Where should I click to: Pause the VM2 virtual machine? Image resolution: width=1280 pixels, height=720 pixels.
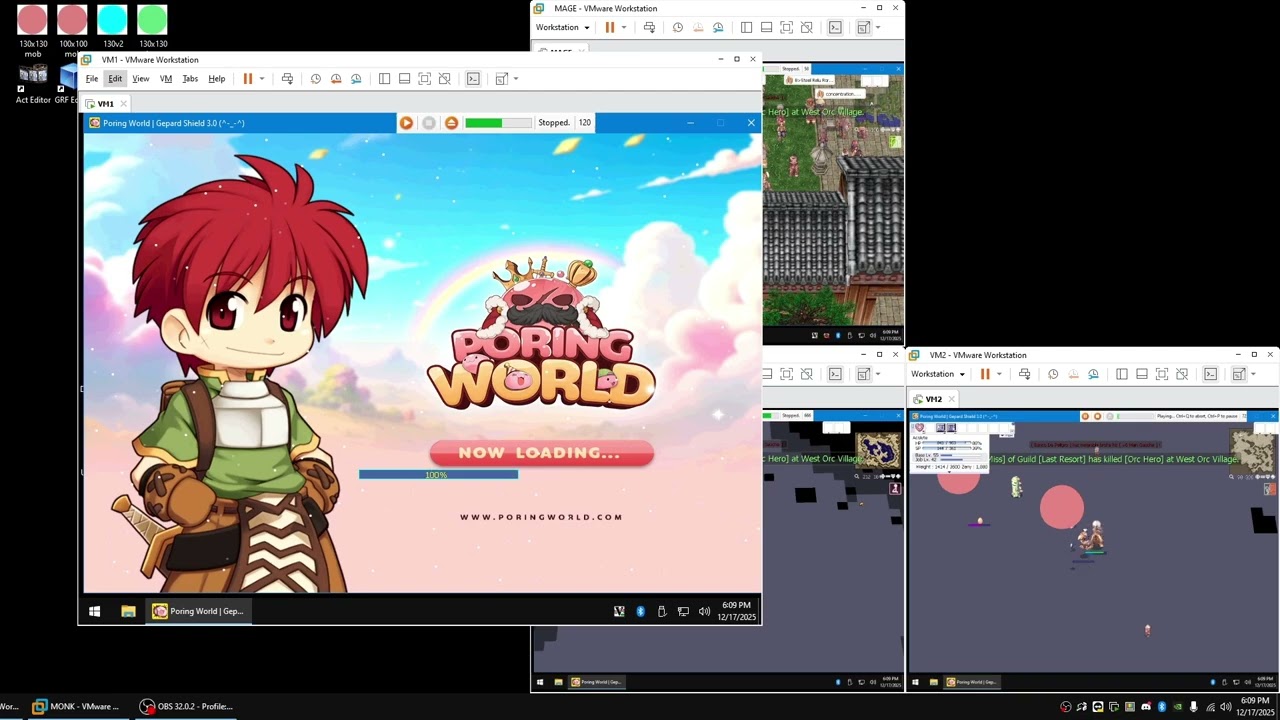(985, 374)
